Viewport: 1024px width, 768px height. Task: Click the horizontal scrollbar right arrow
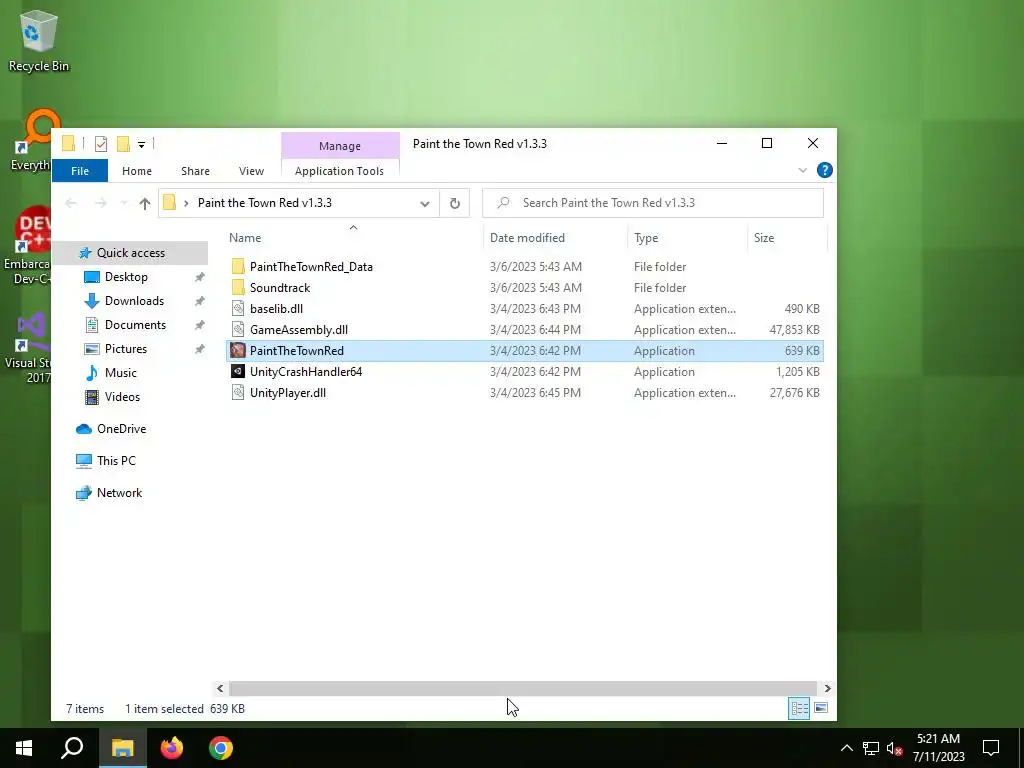pos(827,688)
